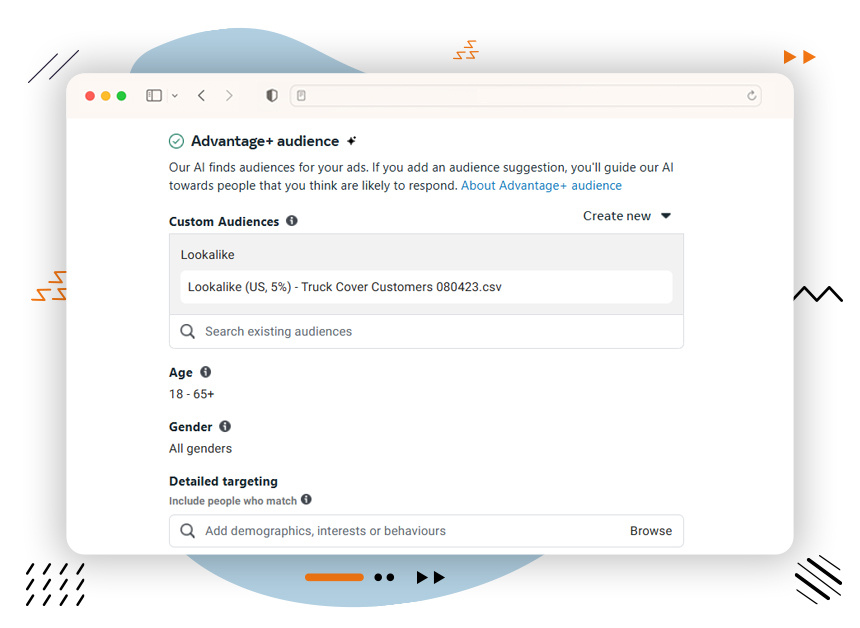Click the Browse button in detailed targeting
Image resolution: width=860 pixels, height=628 pixels.
tap(650, 531)
